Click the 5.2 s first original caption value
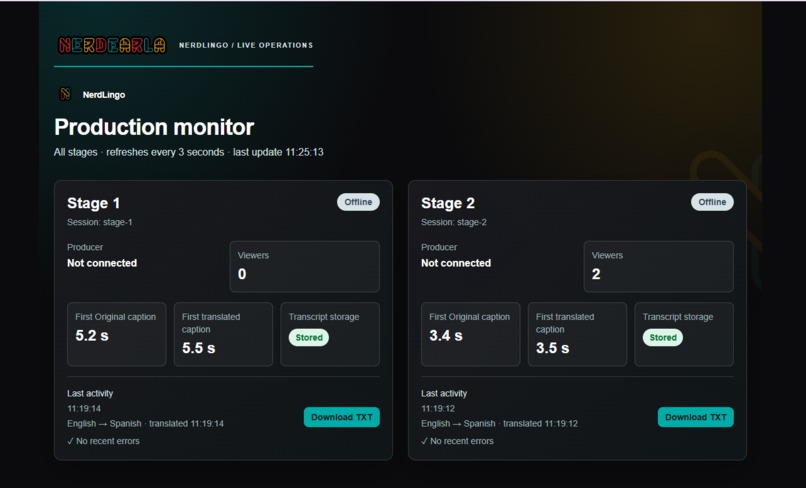 point(92,336)
